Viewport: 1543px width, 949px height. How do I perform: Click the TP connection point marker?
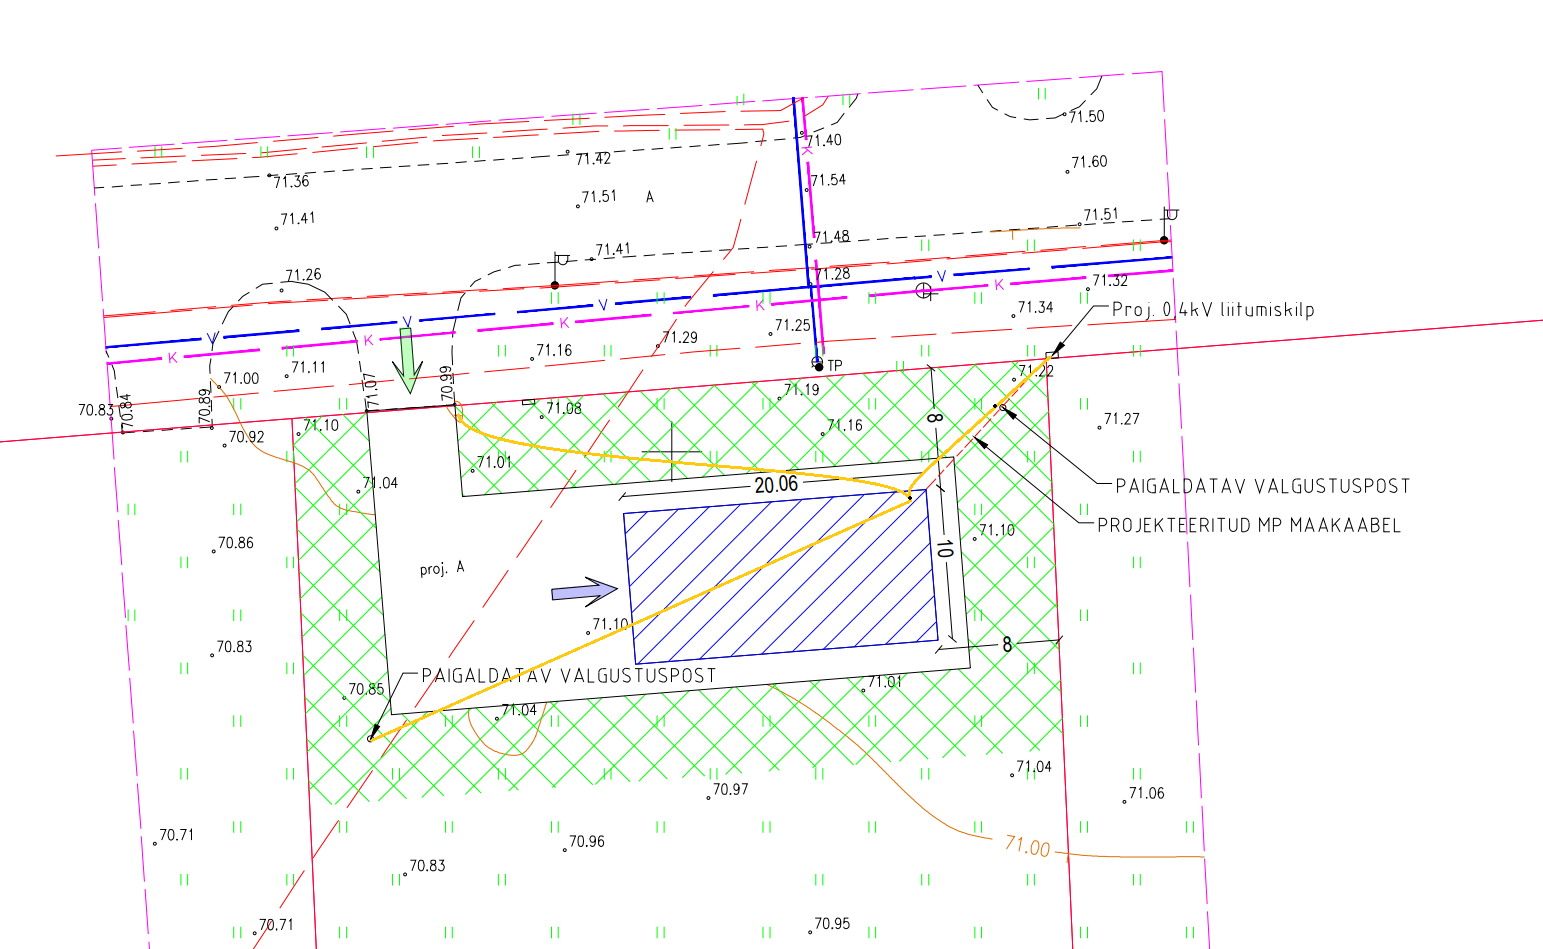coord(819,366)
